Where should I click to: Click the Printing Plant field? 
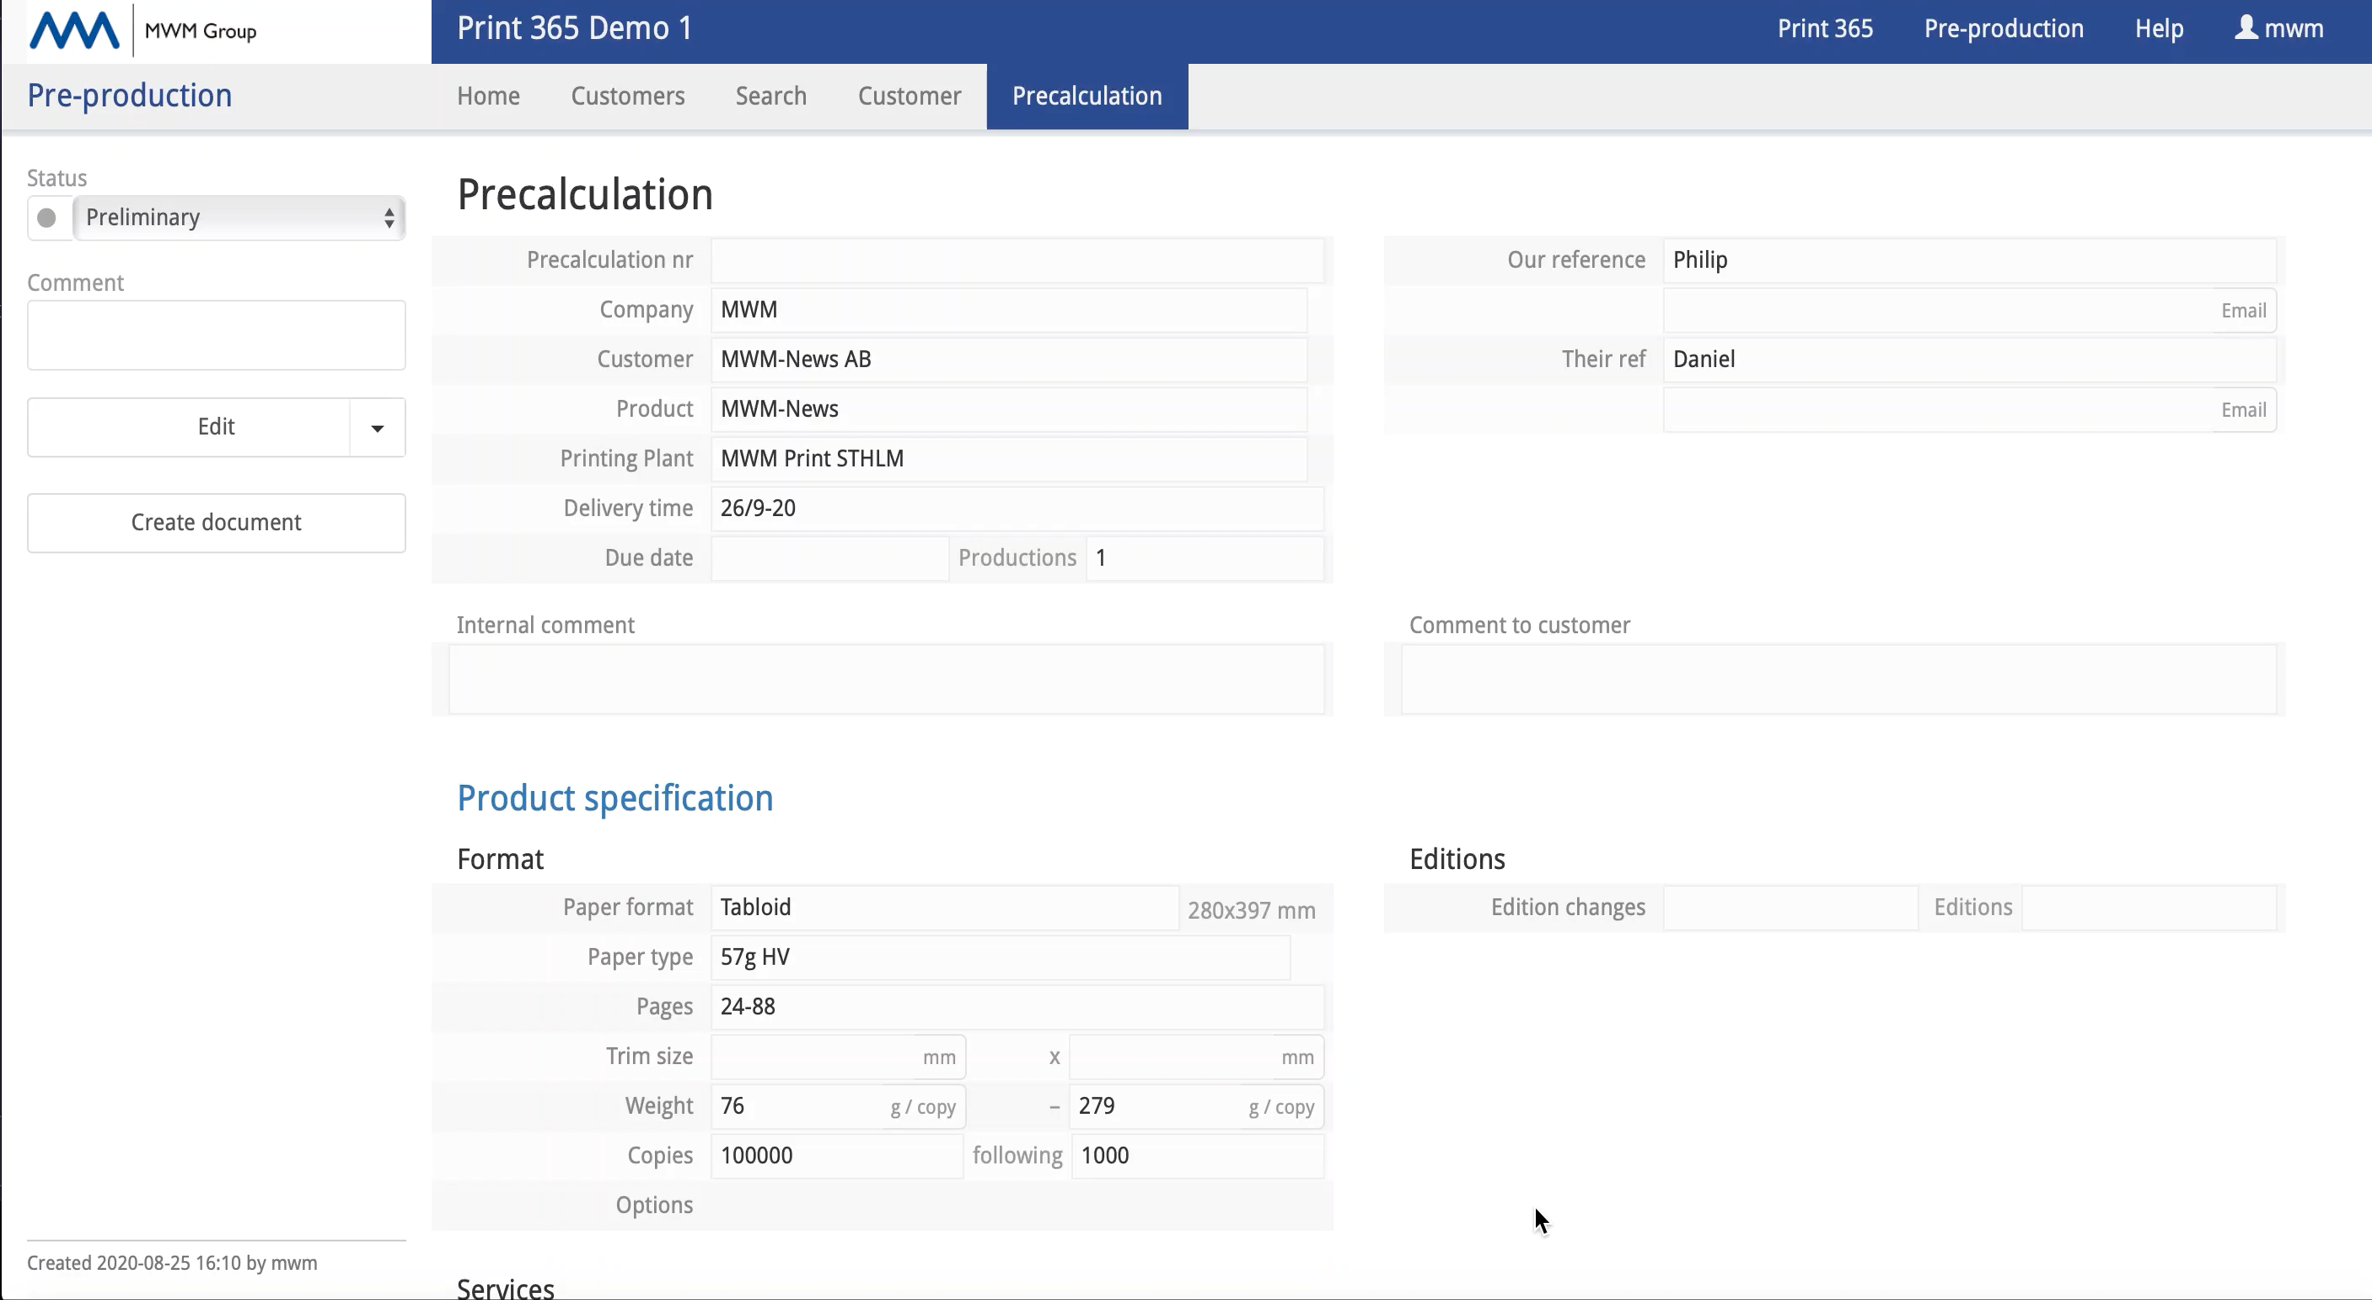pyautogui.click(x=1009, y=459)
